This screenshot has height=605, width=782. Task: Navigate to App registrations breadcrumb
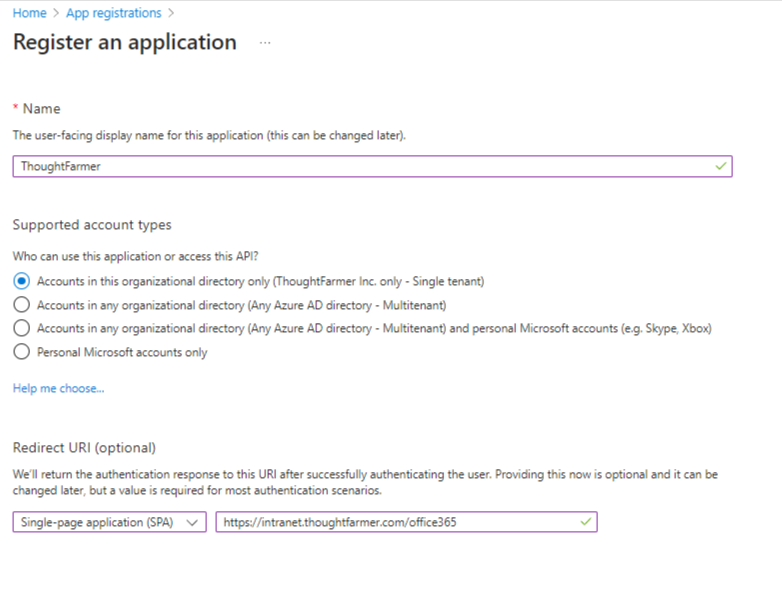pyautogui.click(x=113, y=13)
